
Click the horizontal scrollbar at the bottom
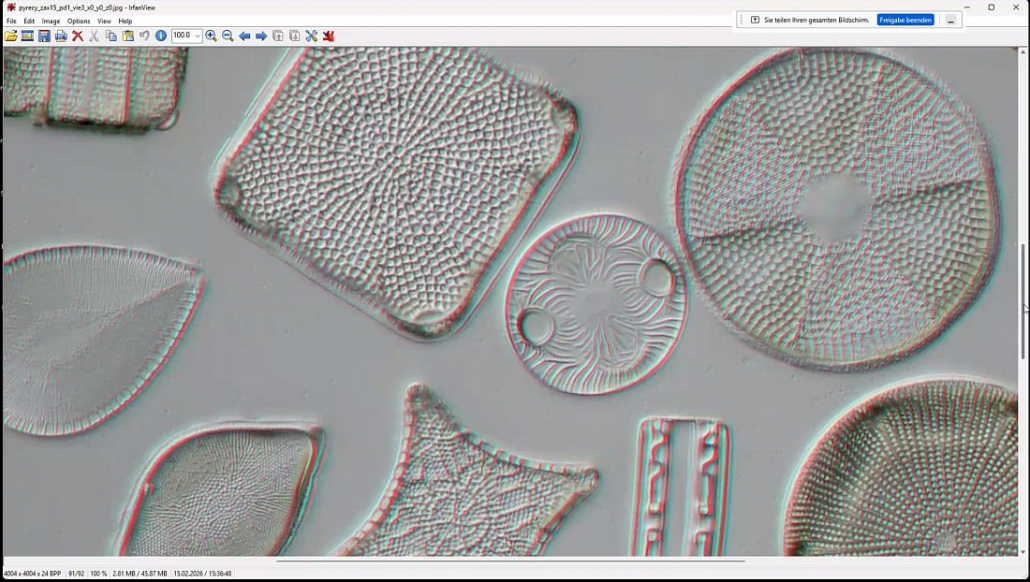pyautogui.click(x=400, y=561)
